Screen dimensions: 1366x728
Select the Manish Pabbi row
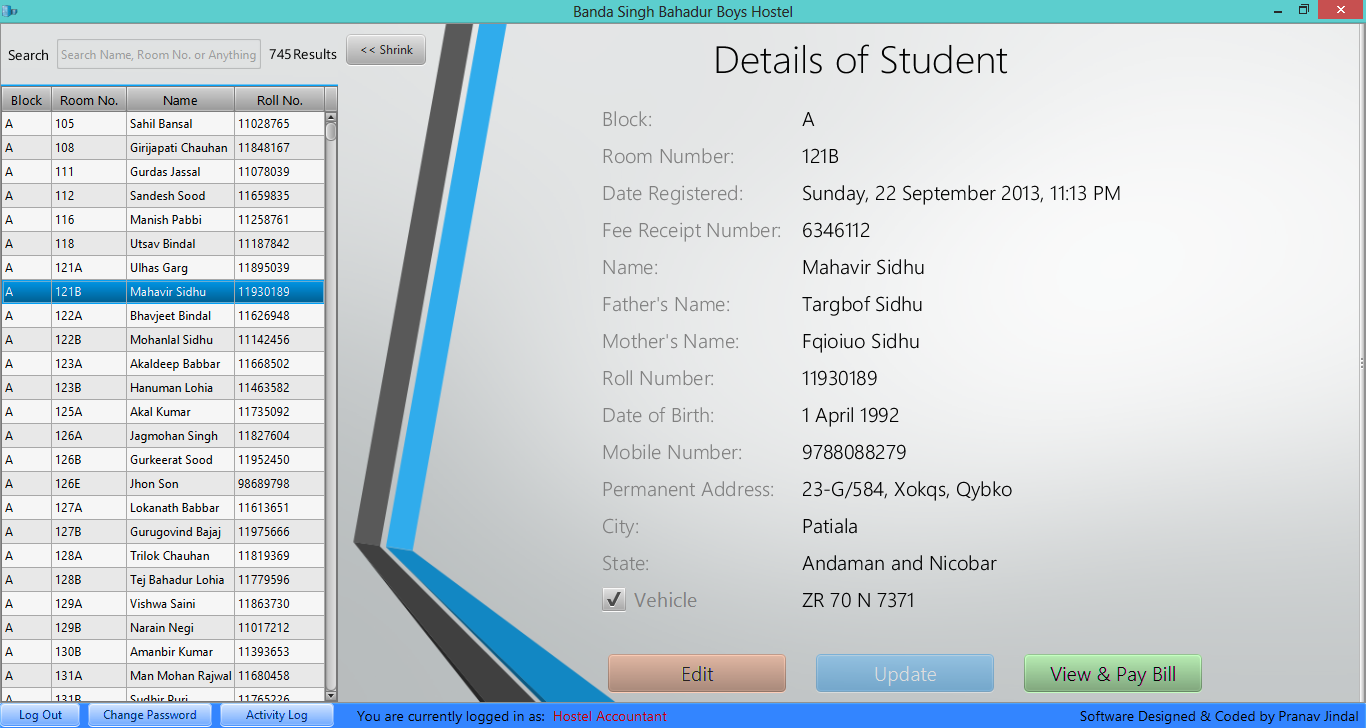pyautogui.click(x=163, y=220)
